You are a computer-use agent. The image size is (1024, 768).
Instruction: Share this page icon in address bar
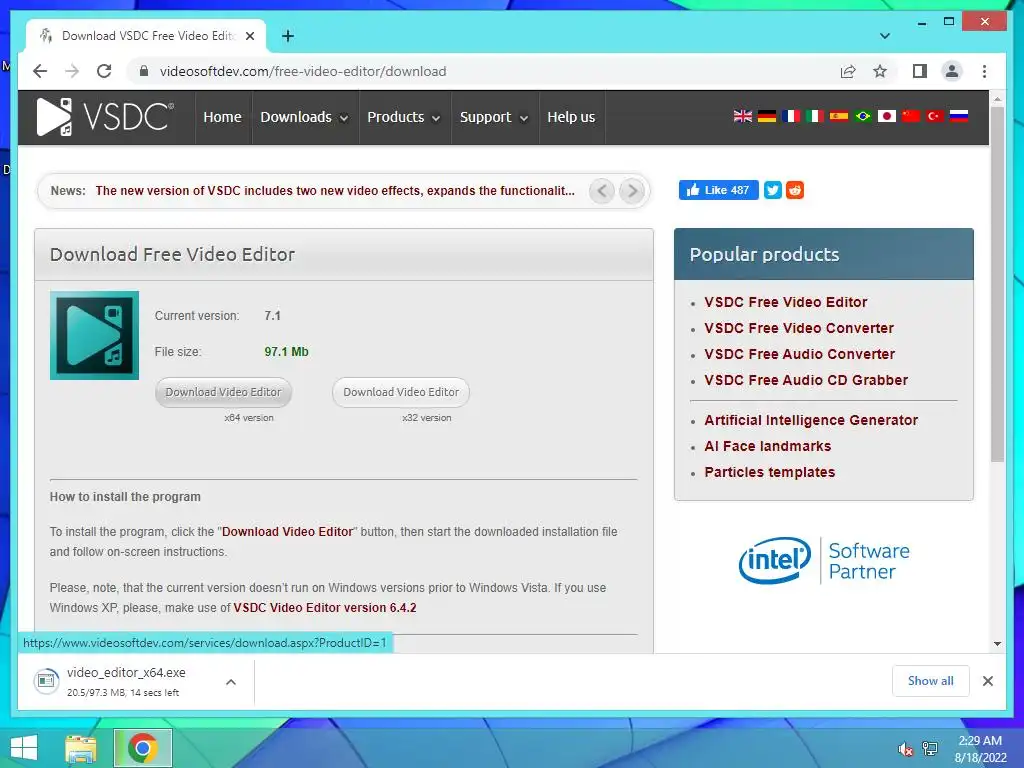tap(848, 71)
